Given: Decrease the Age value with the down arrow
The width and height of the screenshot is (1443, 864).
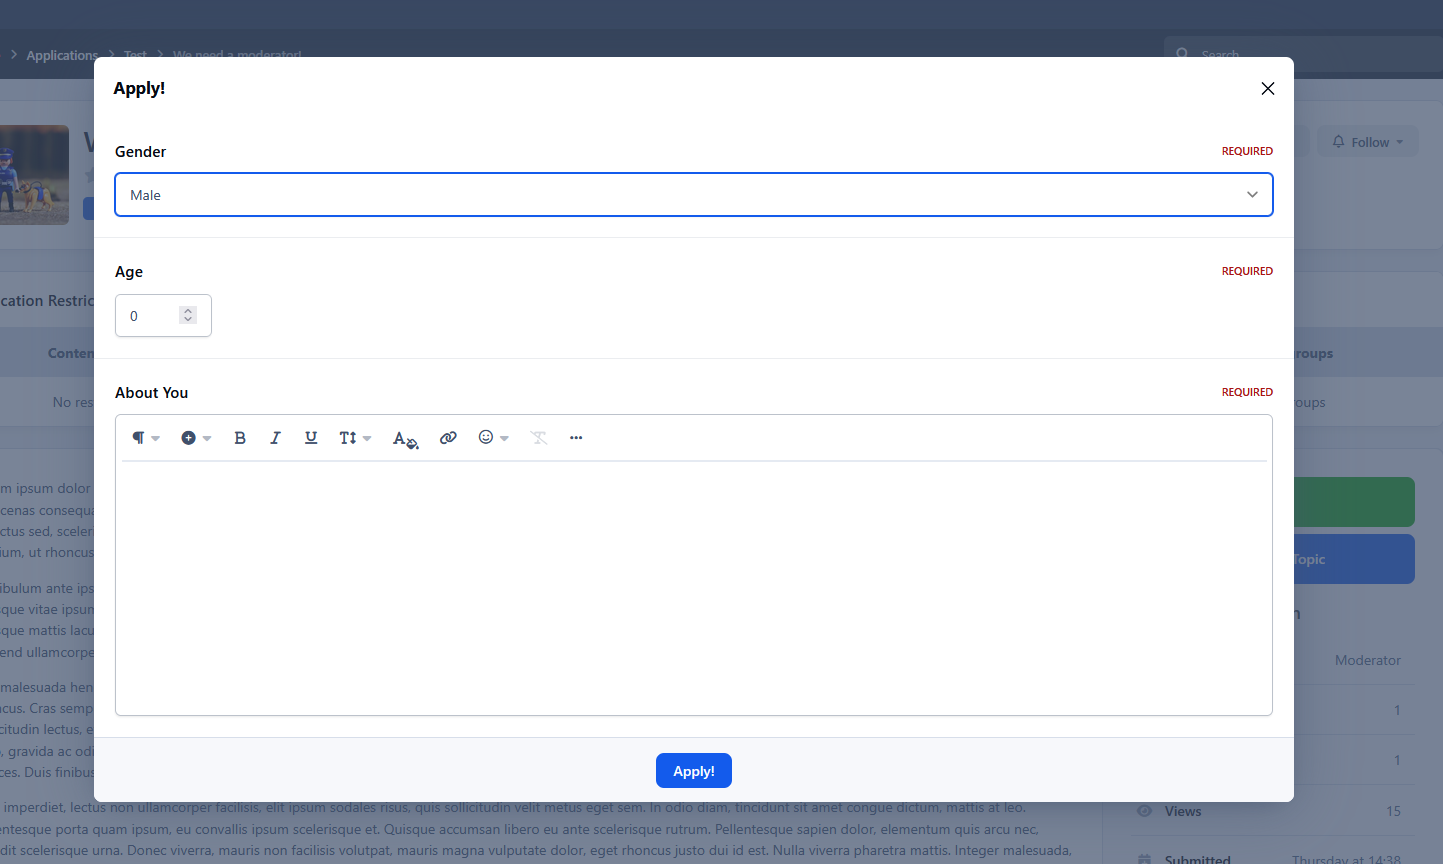Looking at the screenshot, I should pos(188,320).
